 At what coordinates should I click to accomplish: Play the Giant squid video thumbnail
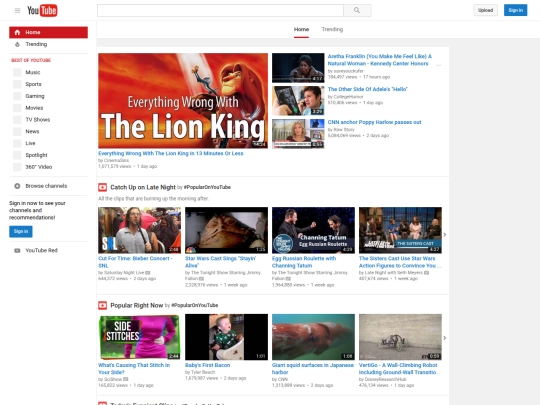tap(313, 337)
